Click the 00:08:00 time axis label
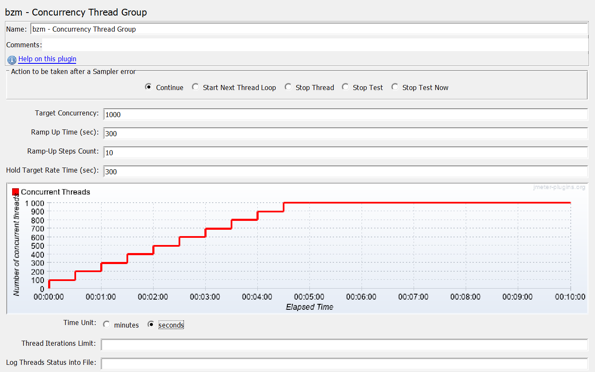This screenshot has width=595, height=372. tap(465, 297)
